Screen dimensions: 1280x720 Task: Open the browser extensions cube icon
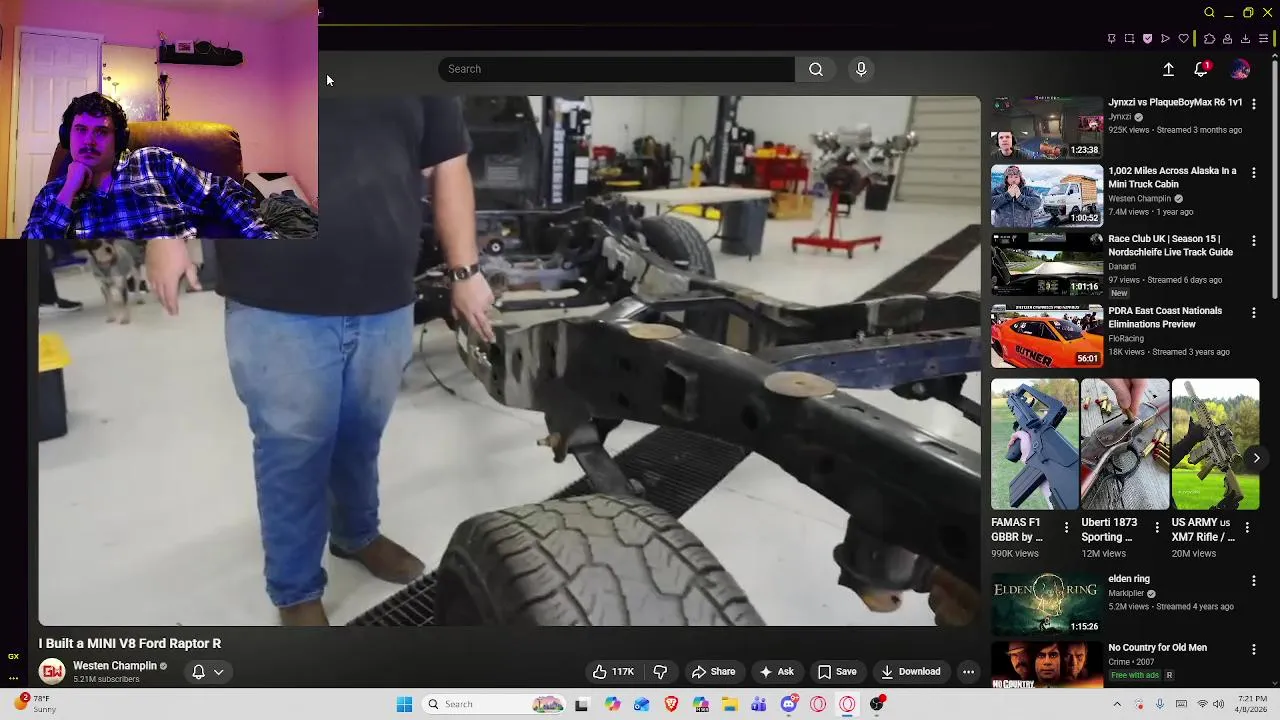1209,39
